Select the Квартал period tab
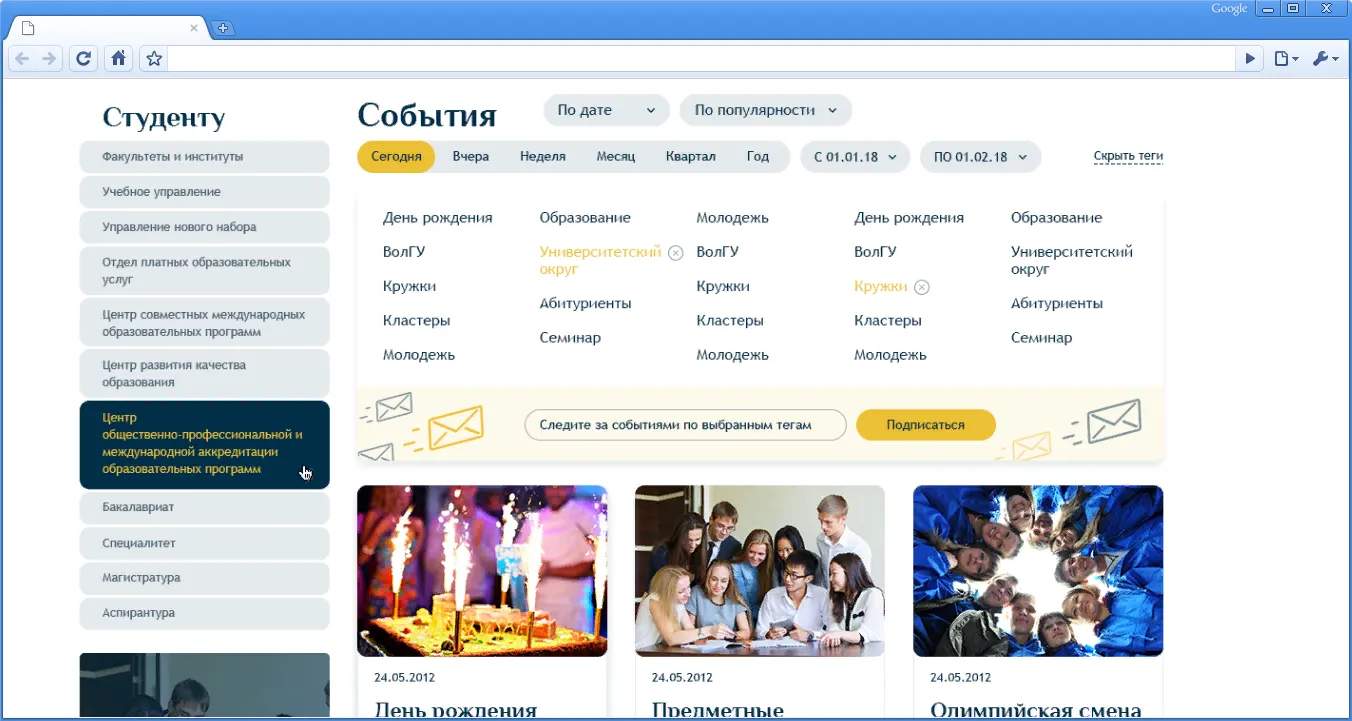 pos(691,157)
